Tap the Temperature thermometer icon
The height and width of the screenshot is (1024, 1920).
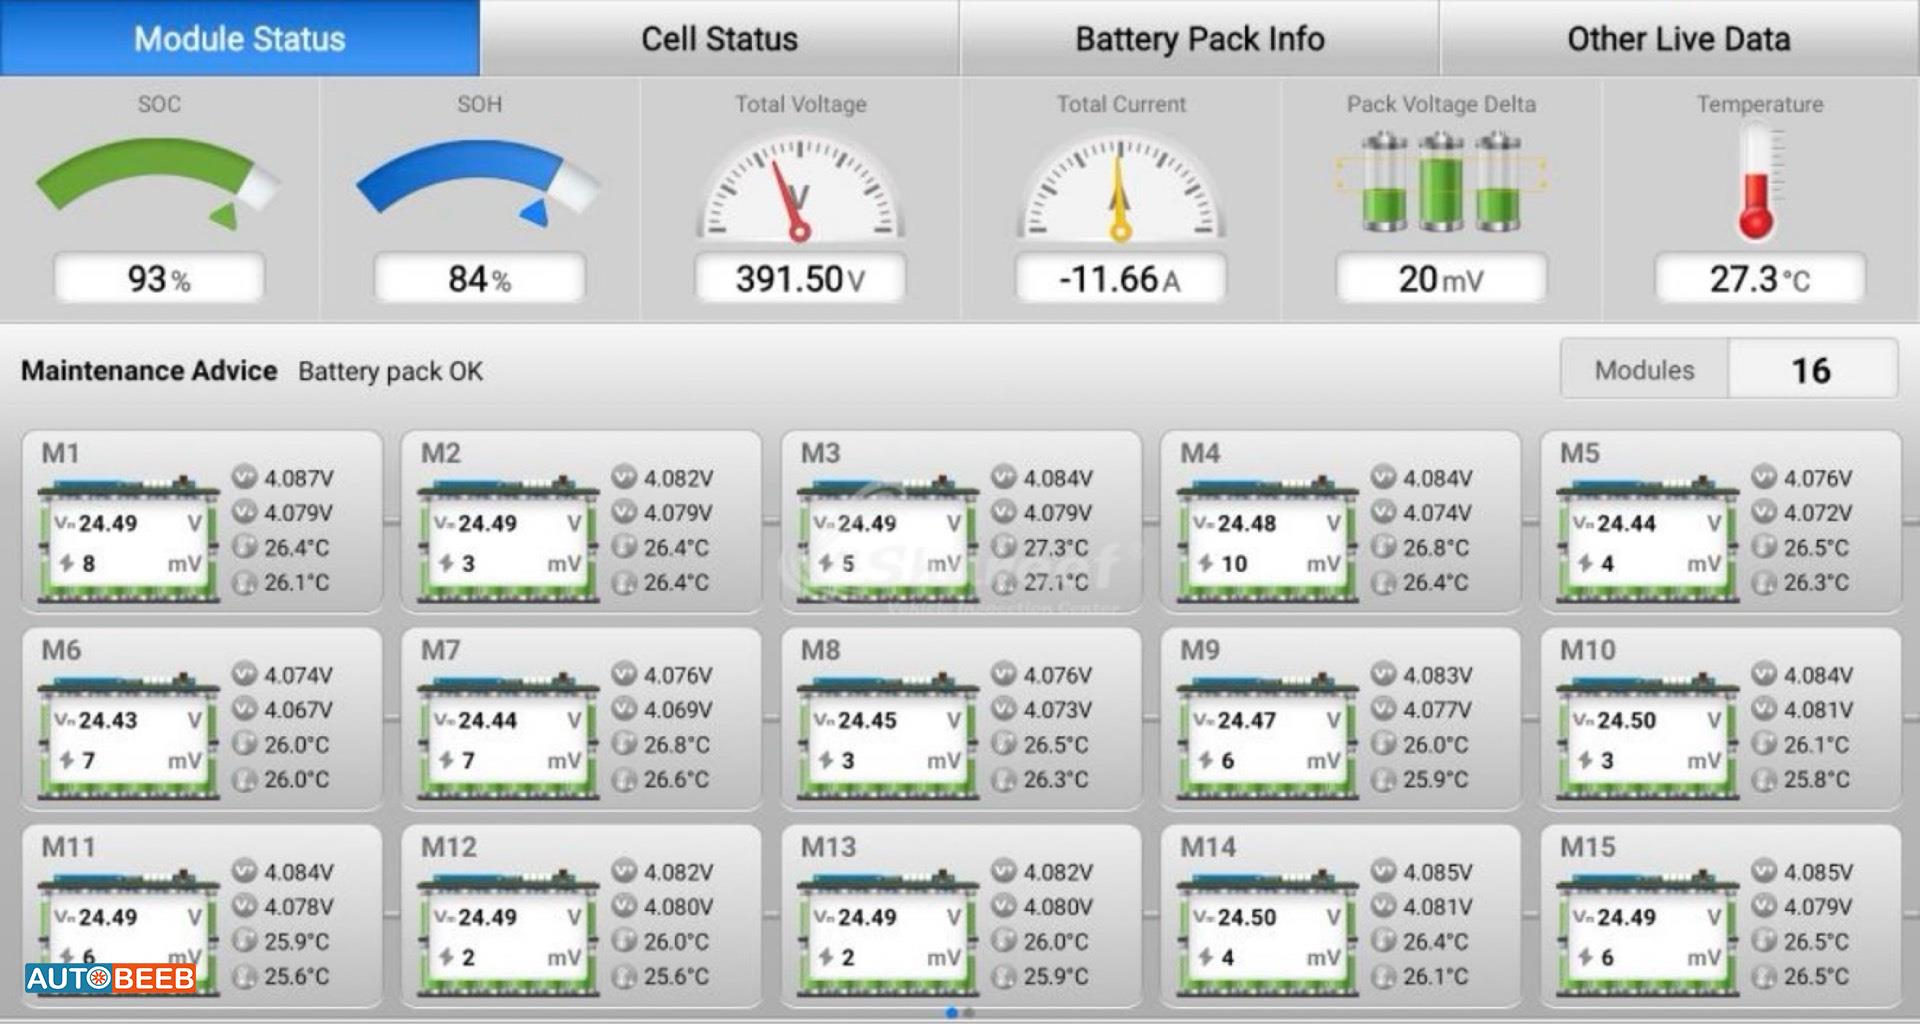[1758, 182]
